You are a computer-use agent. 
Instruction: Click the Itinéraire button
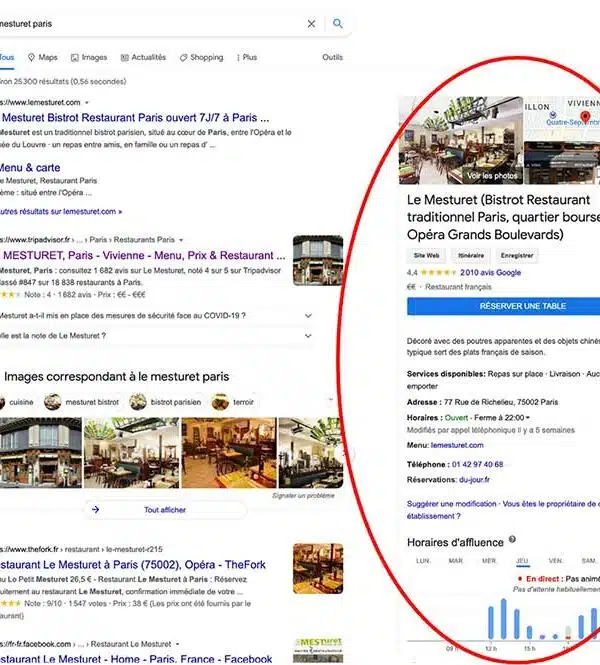(471, 256)
